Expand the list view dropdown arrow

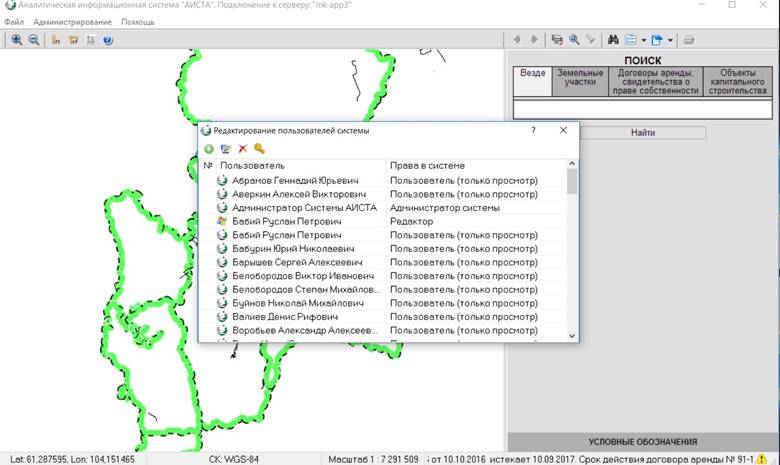[x=644, y=40]
